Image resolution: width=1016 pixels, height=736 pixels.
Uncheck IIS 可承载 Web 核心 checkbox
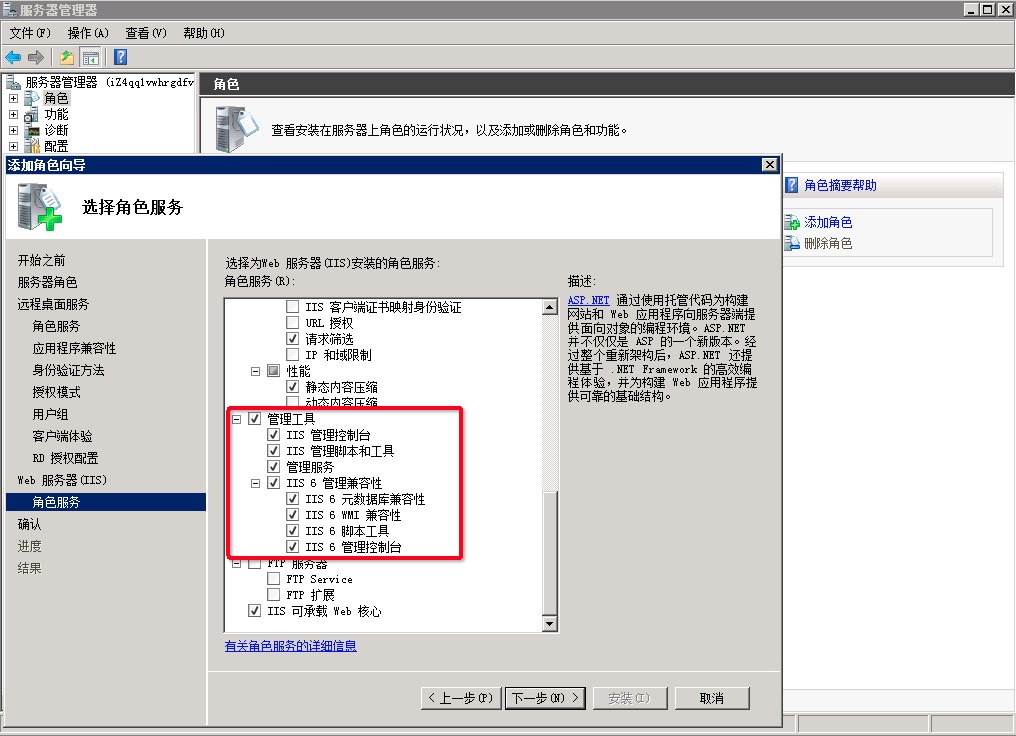(x=255, y=611)
